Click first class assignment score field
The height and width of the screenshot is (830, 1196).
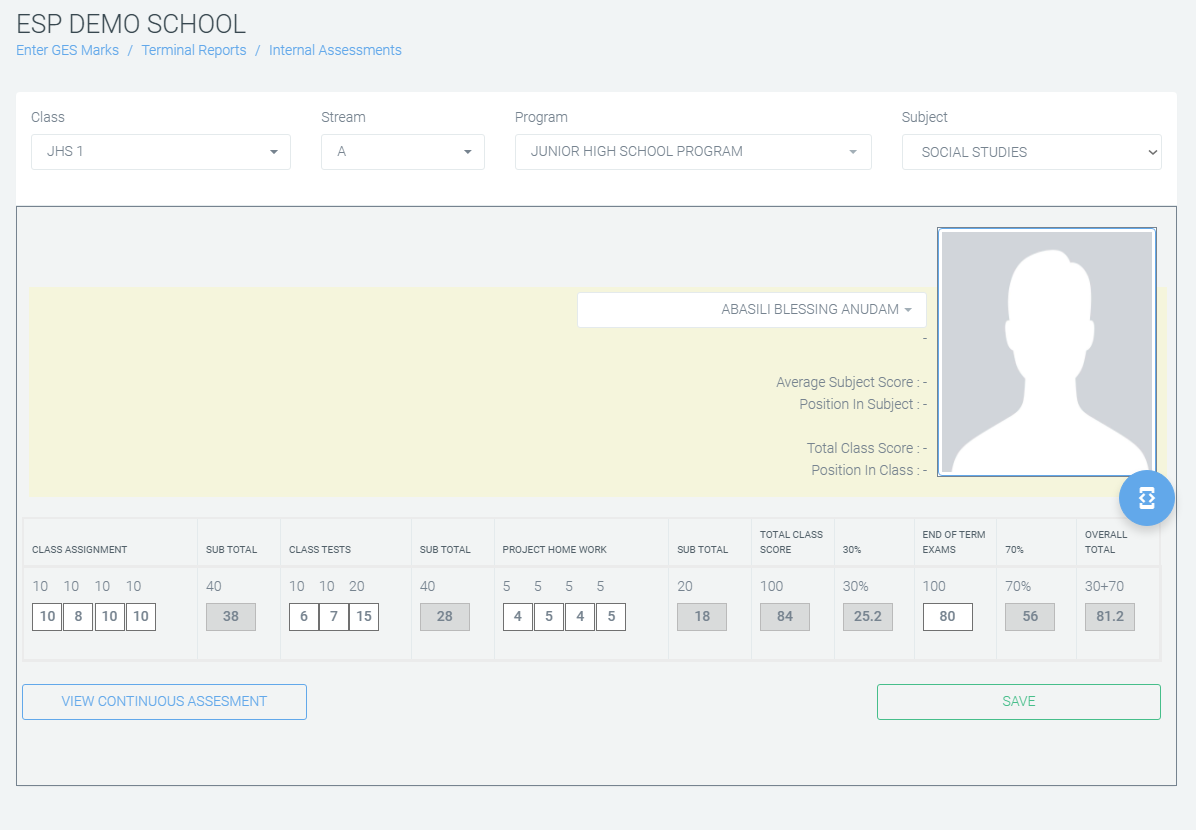click(47, 617)
